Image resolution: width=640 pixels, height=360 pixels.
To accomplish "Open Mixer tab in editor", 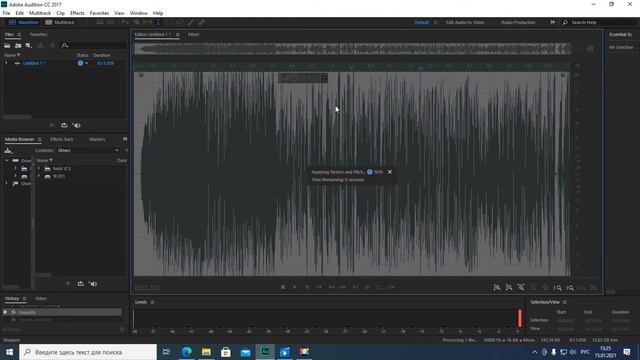I will tap(193, 35).
